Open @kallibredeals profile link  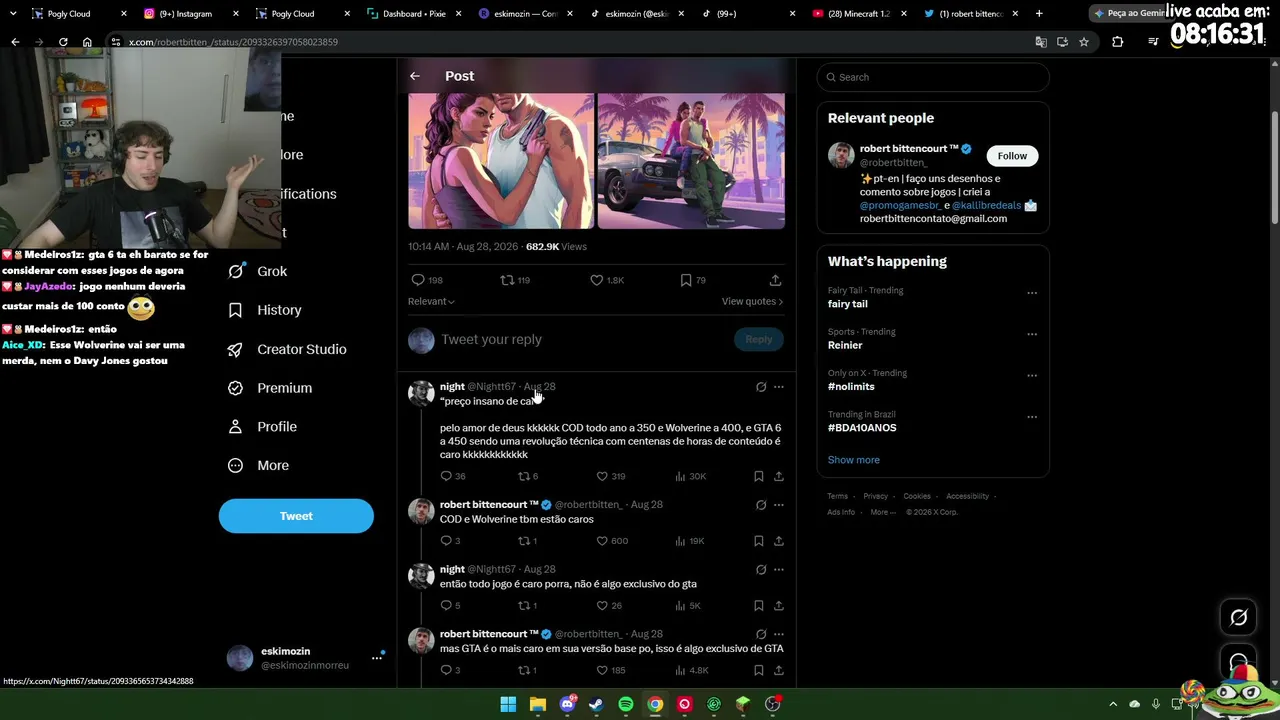(986, 205)
